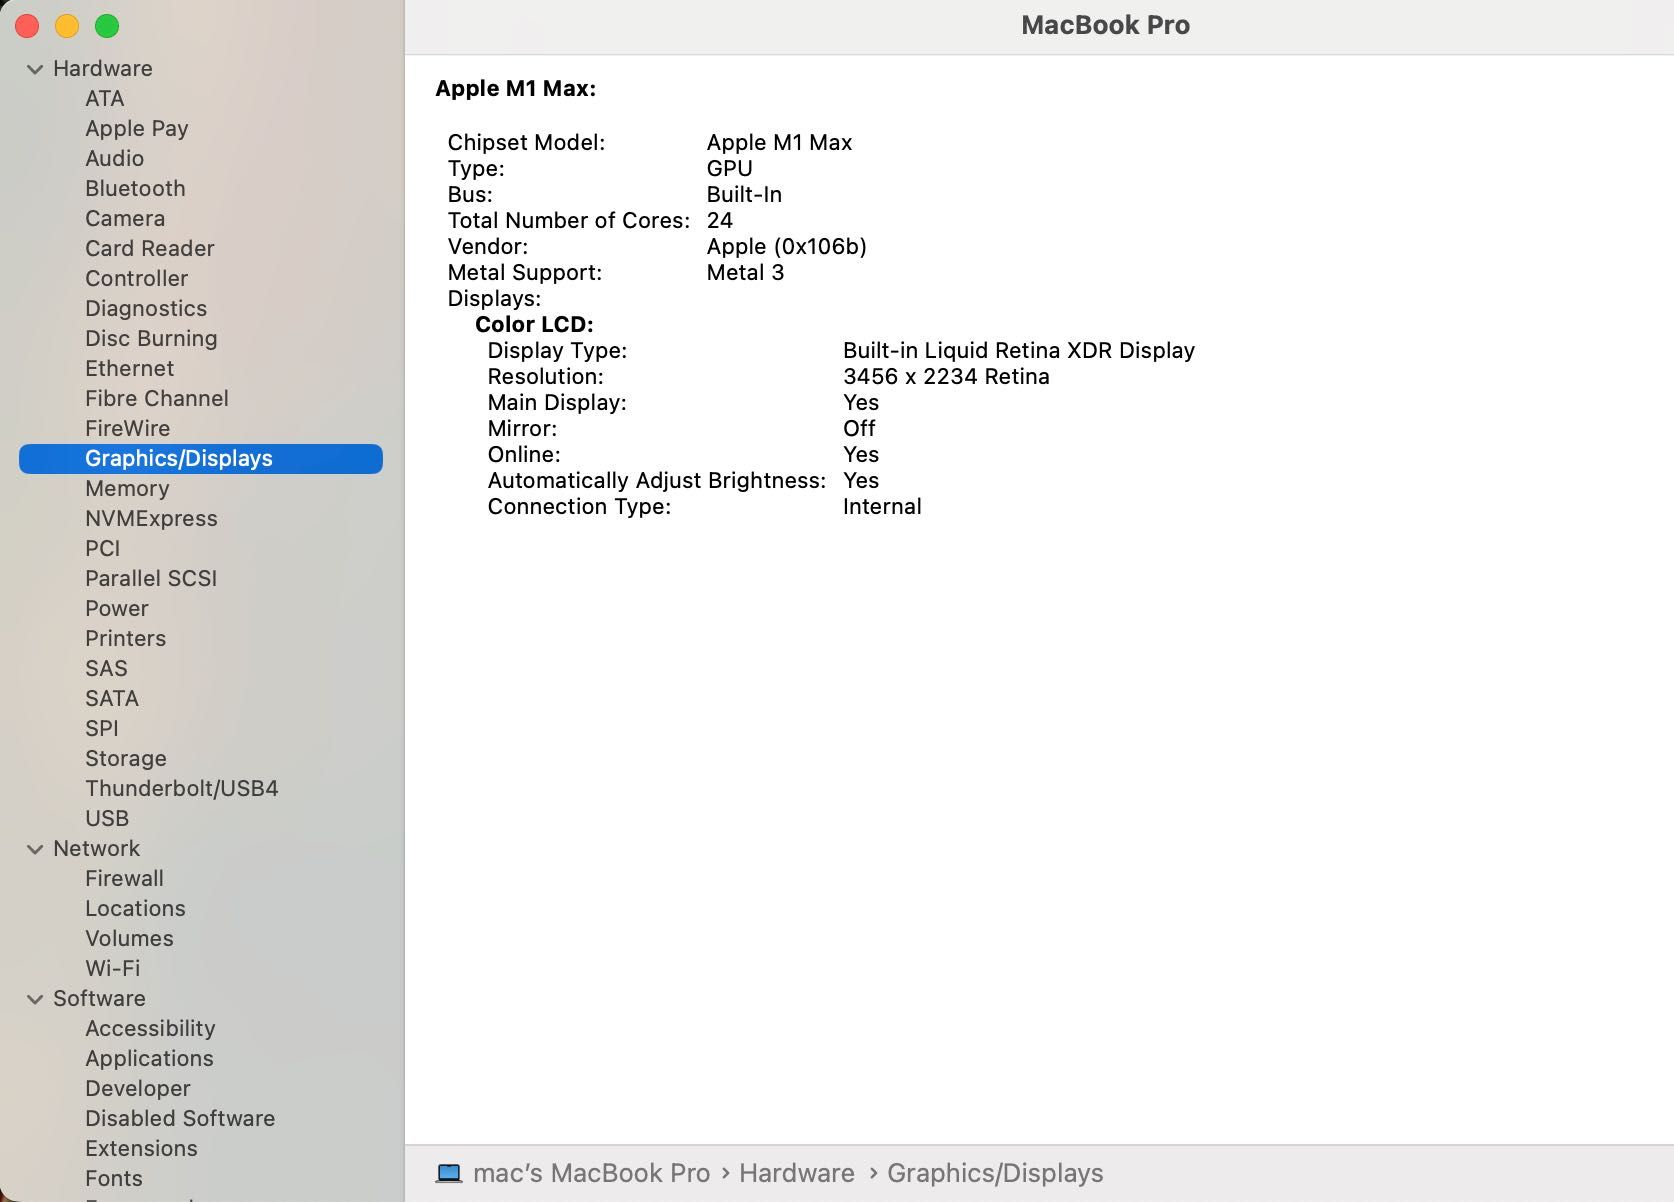Click the Built-in Liquid Retina XDR Display value

(1019, 350)
